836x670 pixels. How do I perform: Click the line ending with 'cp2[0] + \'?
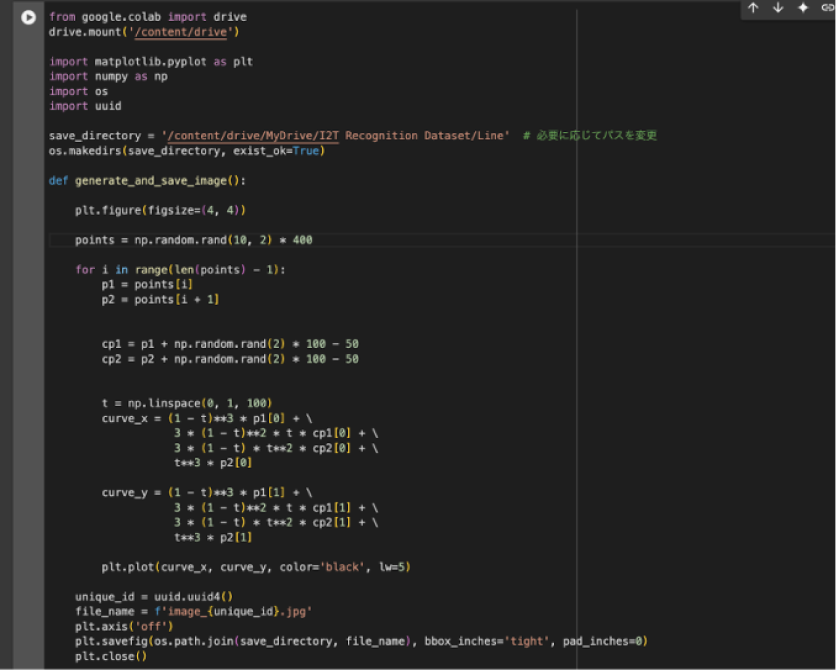(x=276, y=448)
